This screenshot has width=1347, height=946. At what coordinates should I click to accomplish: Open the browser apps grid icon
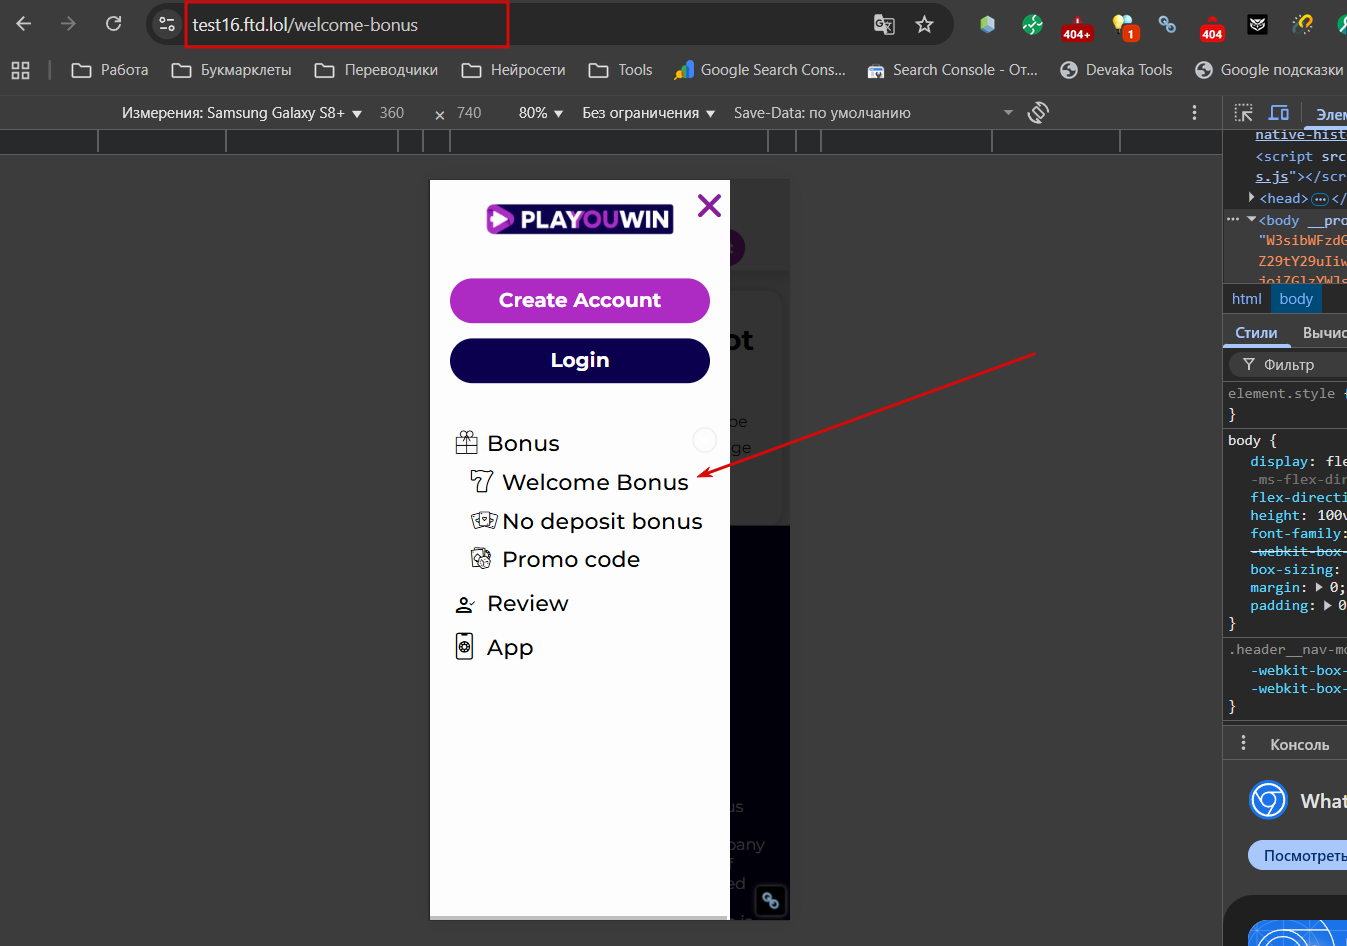coord(20,70)
